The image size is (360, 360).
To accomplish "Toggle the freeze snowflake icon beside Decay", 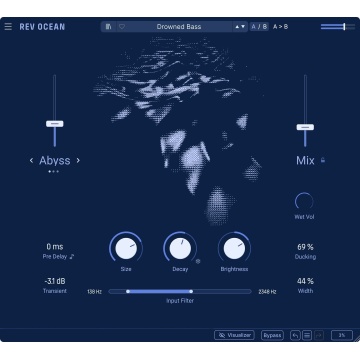I will click(x=198, y=262).
